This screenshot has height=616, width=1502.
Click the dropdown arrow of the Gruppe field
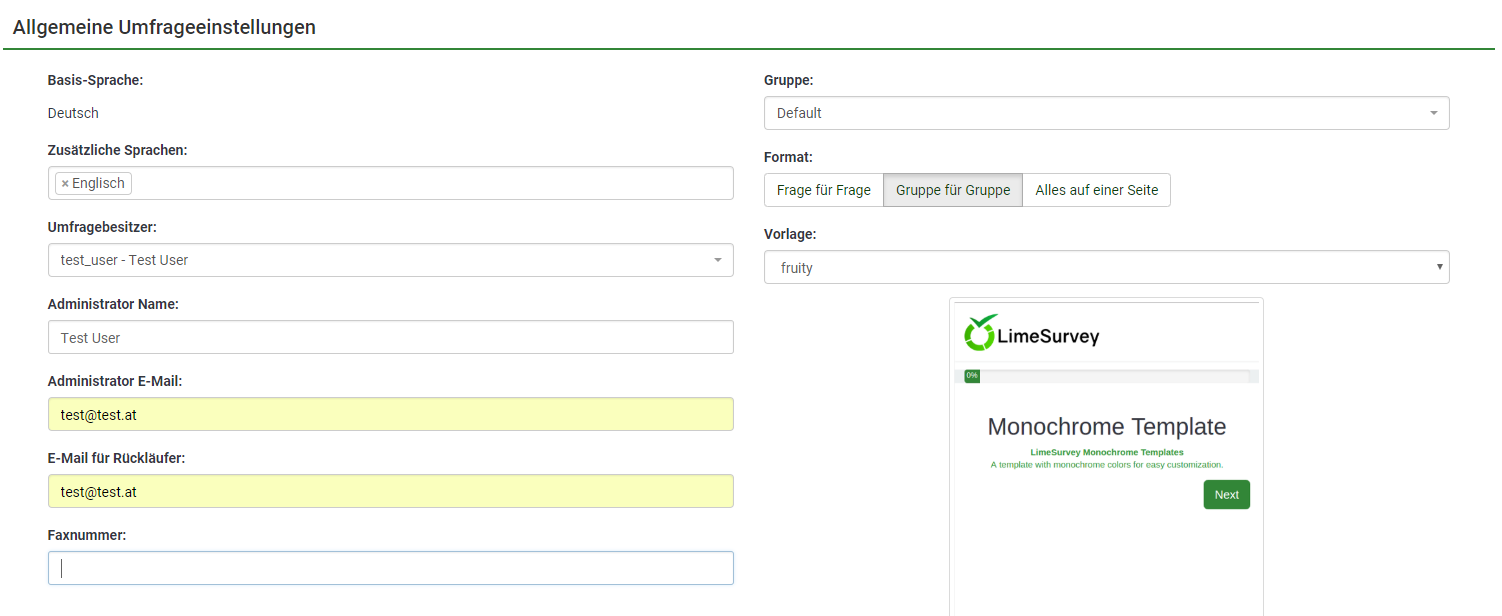(x=1433, y=113)
